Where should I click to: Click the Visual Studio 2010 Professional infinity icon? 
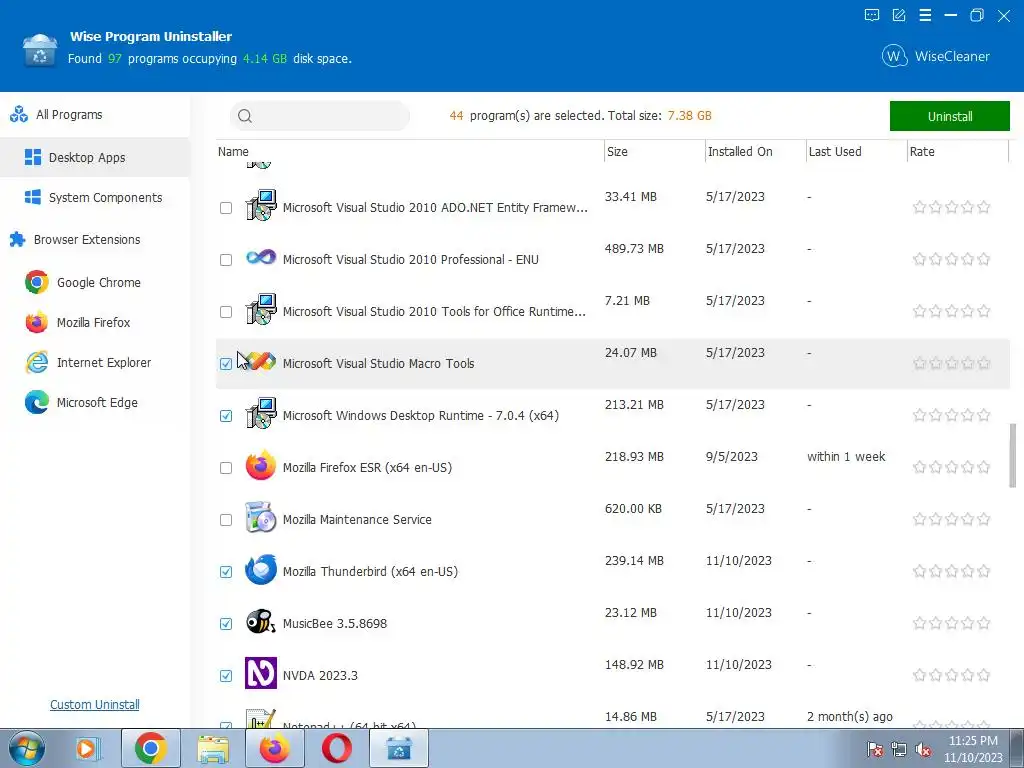coord(261,257)
